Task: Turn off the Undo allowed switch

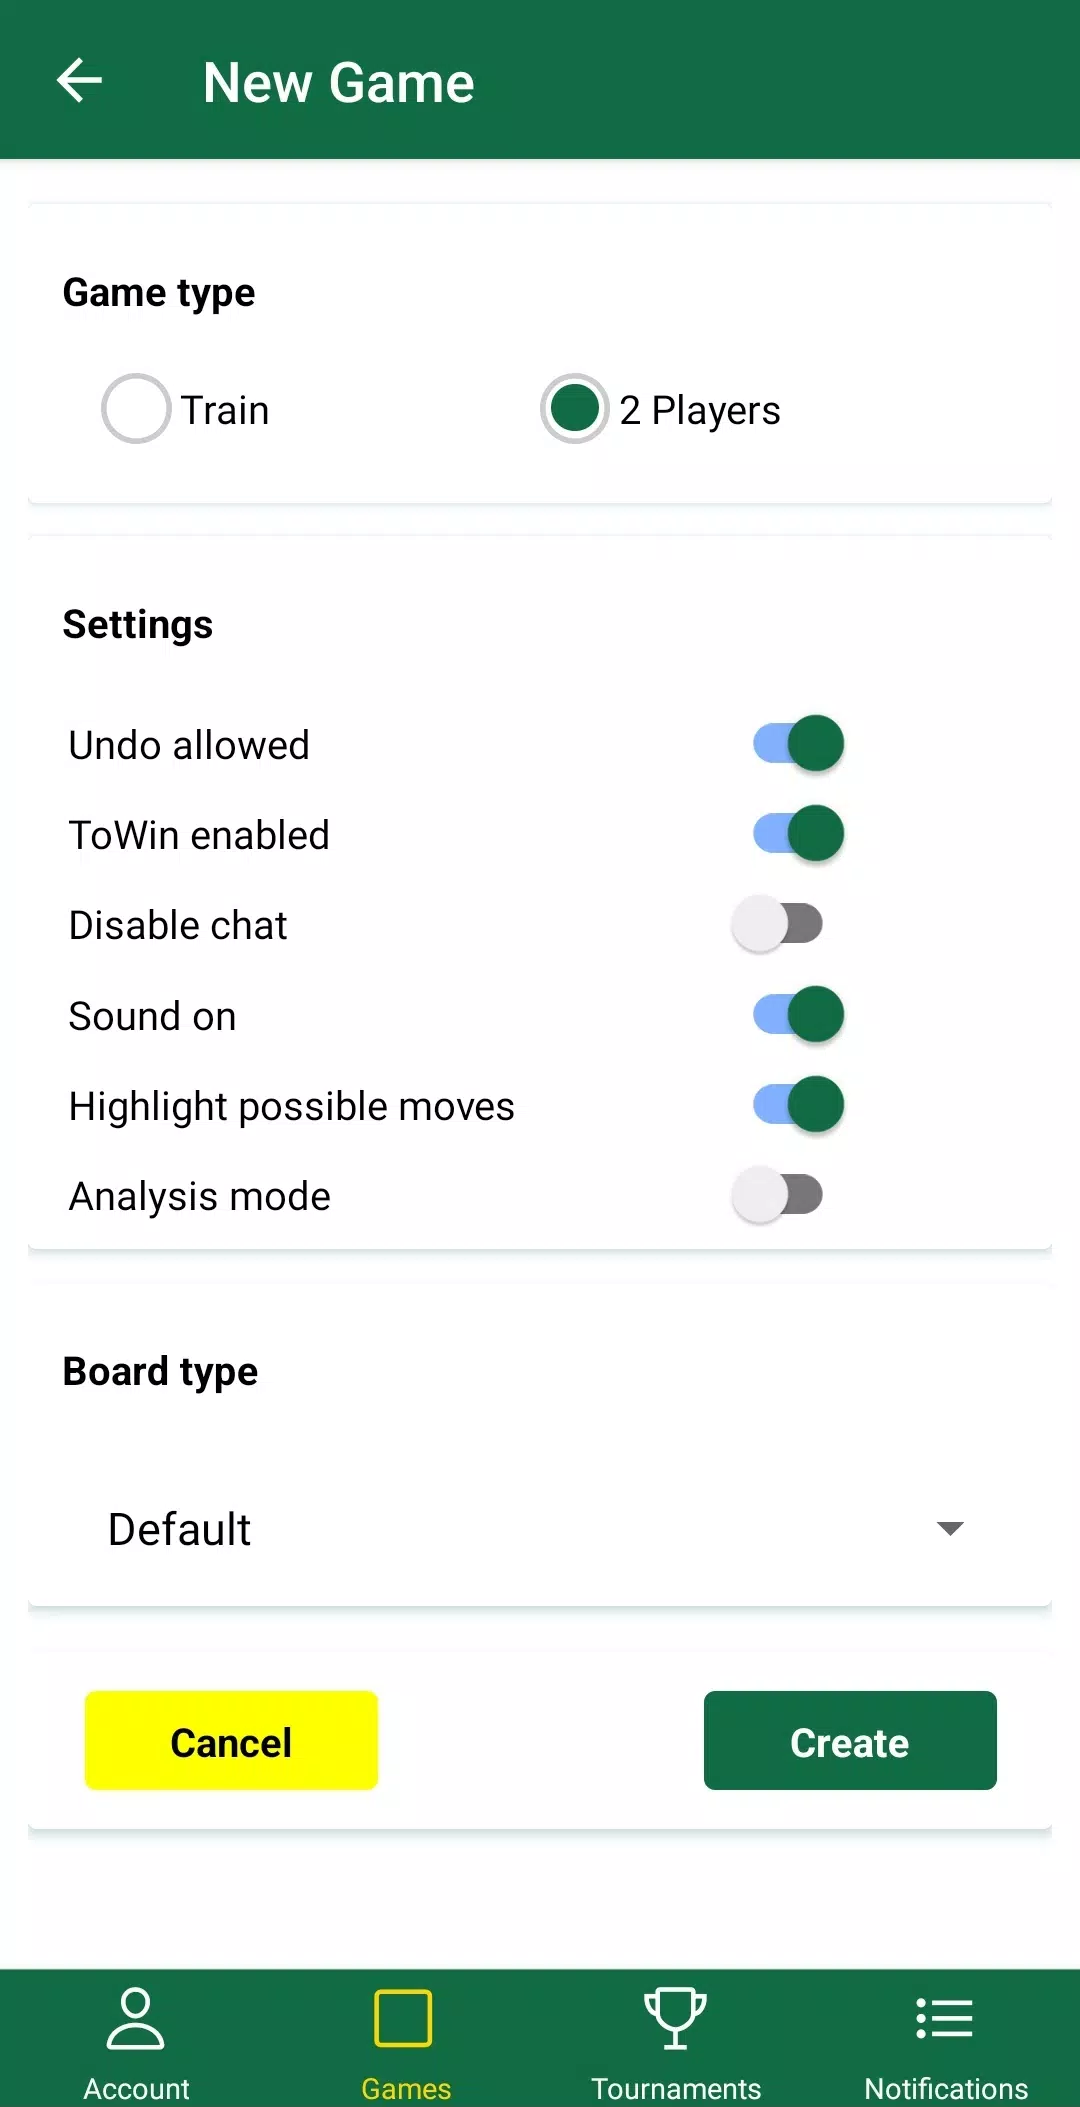Action: [x=798, y=744]
